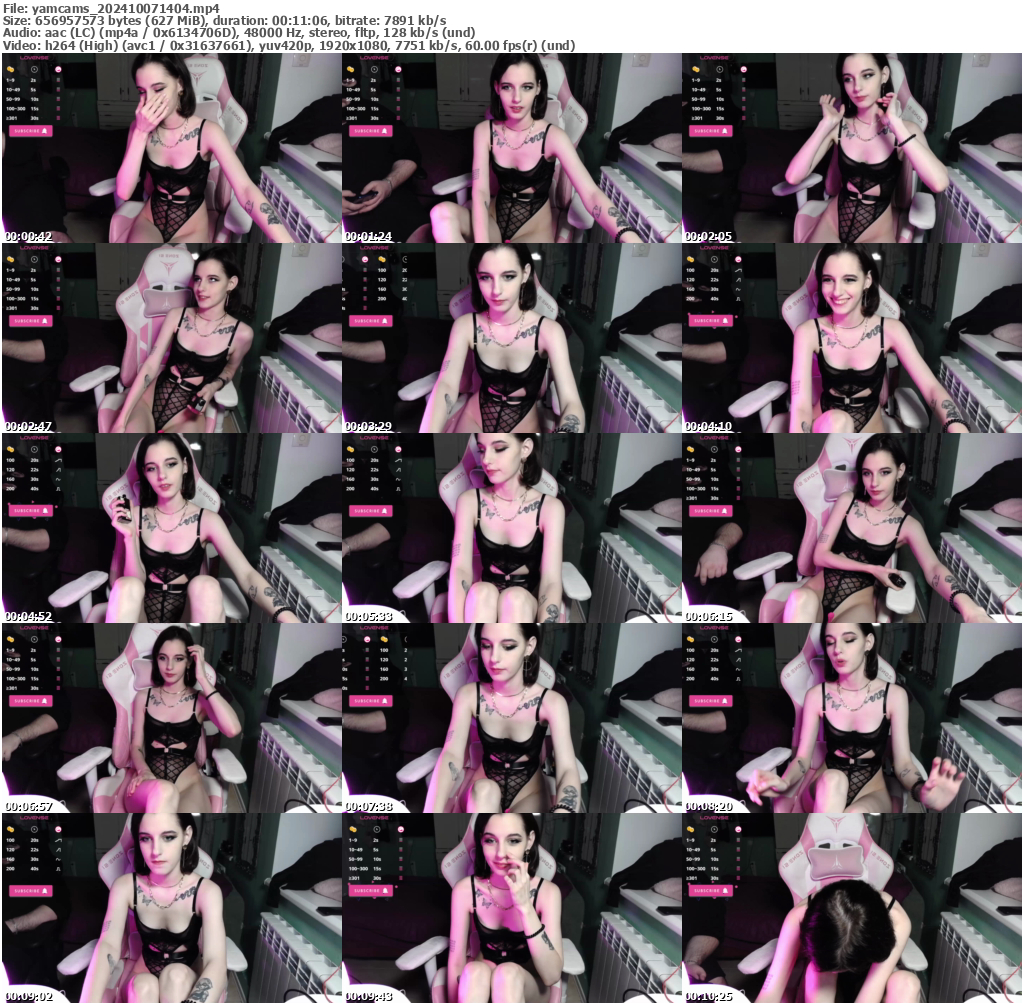The width and height of the screenshot is (1024, 1003).
Task: Select the Lovense logo in the 00:03:29 frame
Action: (375, 246)
